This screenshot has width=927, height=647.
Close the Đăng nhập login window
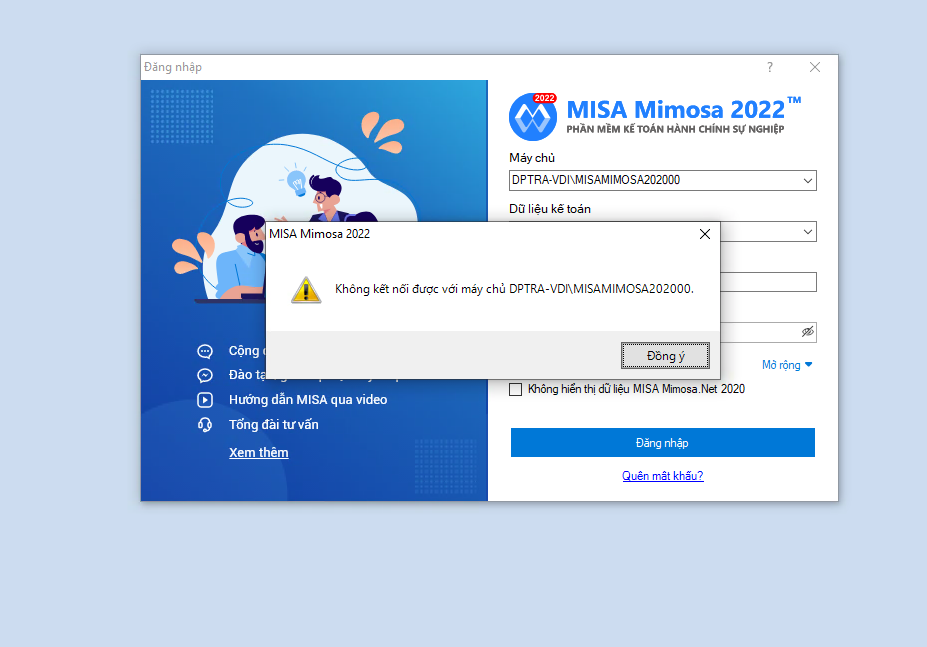tap(815, 67)
